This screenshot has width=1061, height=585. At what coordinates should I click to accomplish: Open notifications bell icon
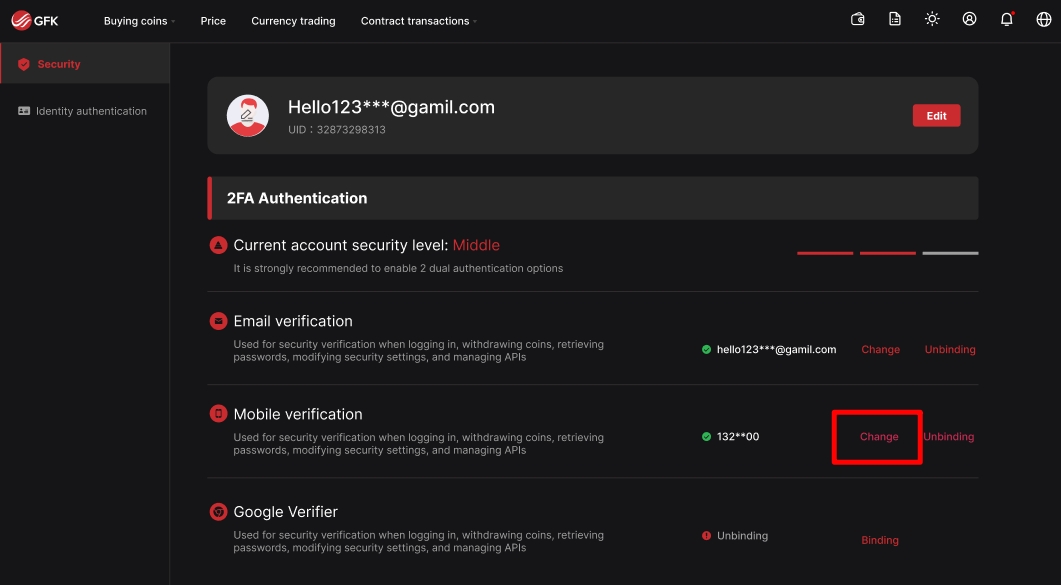pos(1007,19)
